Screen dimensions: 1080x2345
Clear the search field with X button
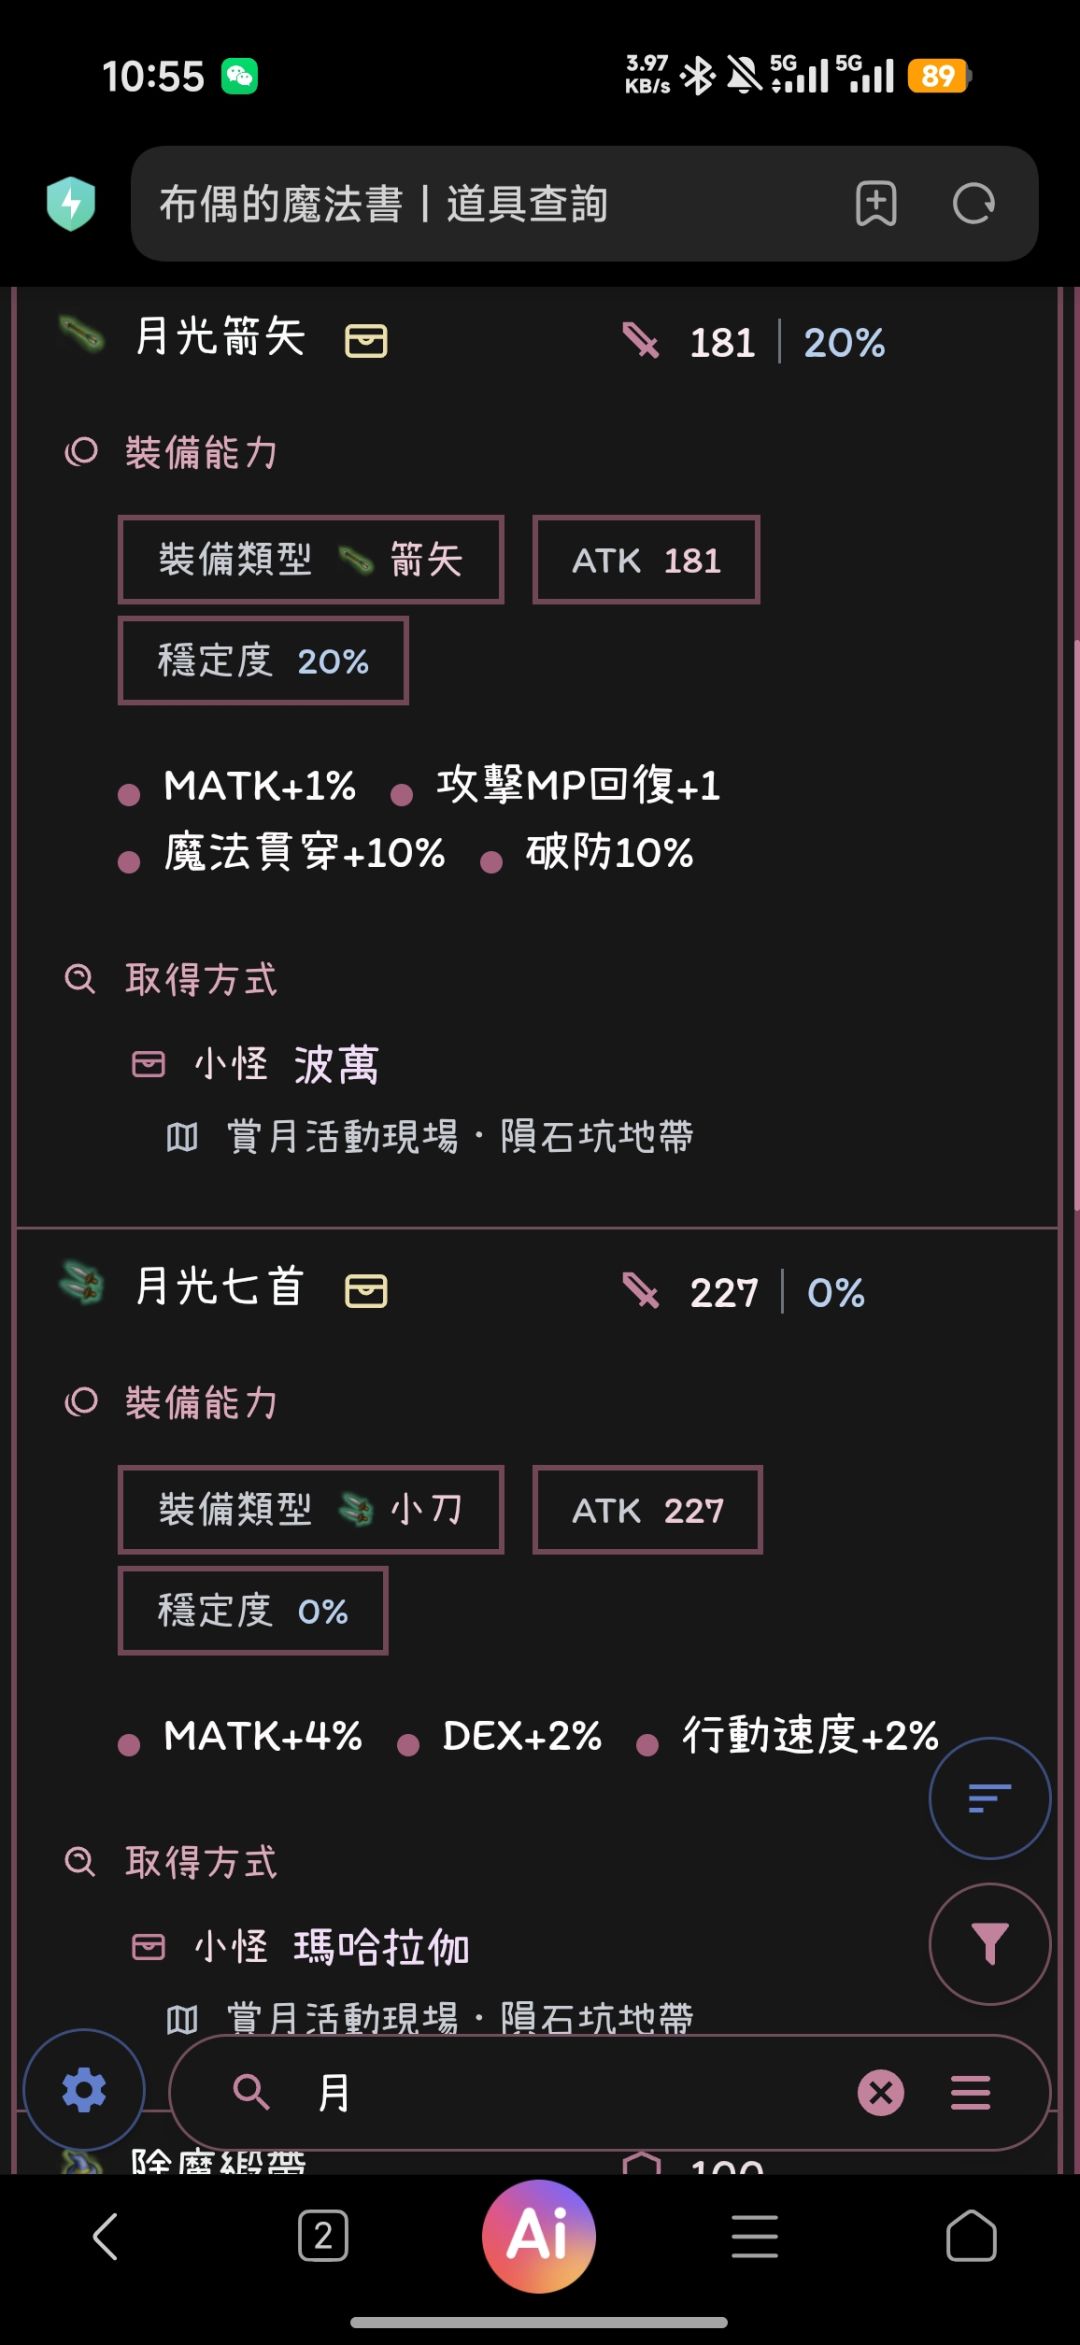[881, 2092]
